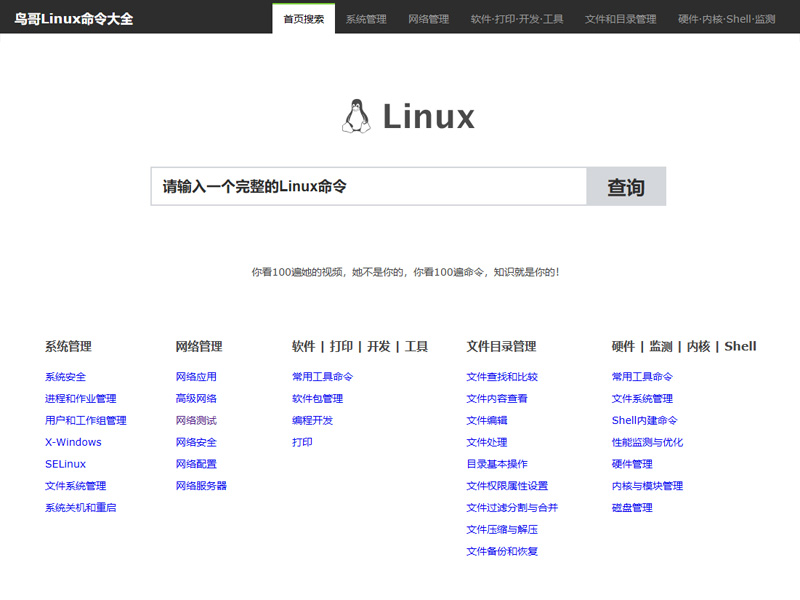Open 文件过滤分割与合并 link
The height and width of the screenshot is (600, 800).
[x=512, y=508]
